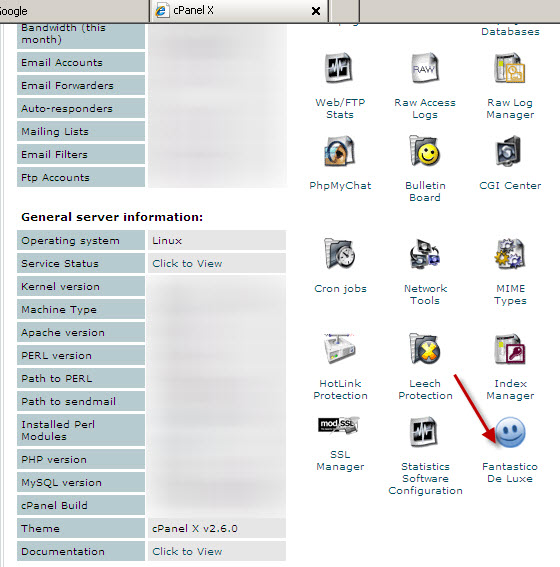Open the Fantastico De Luxe smiley icon
This screenshot has height=567, width=560.
click(x=510, y=432)
